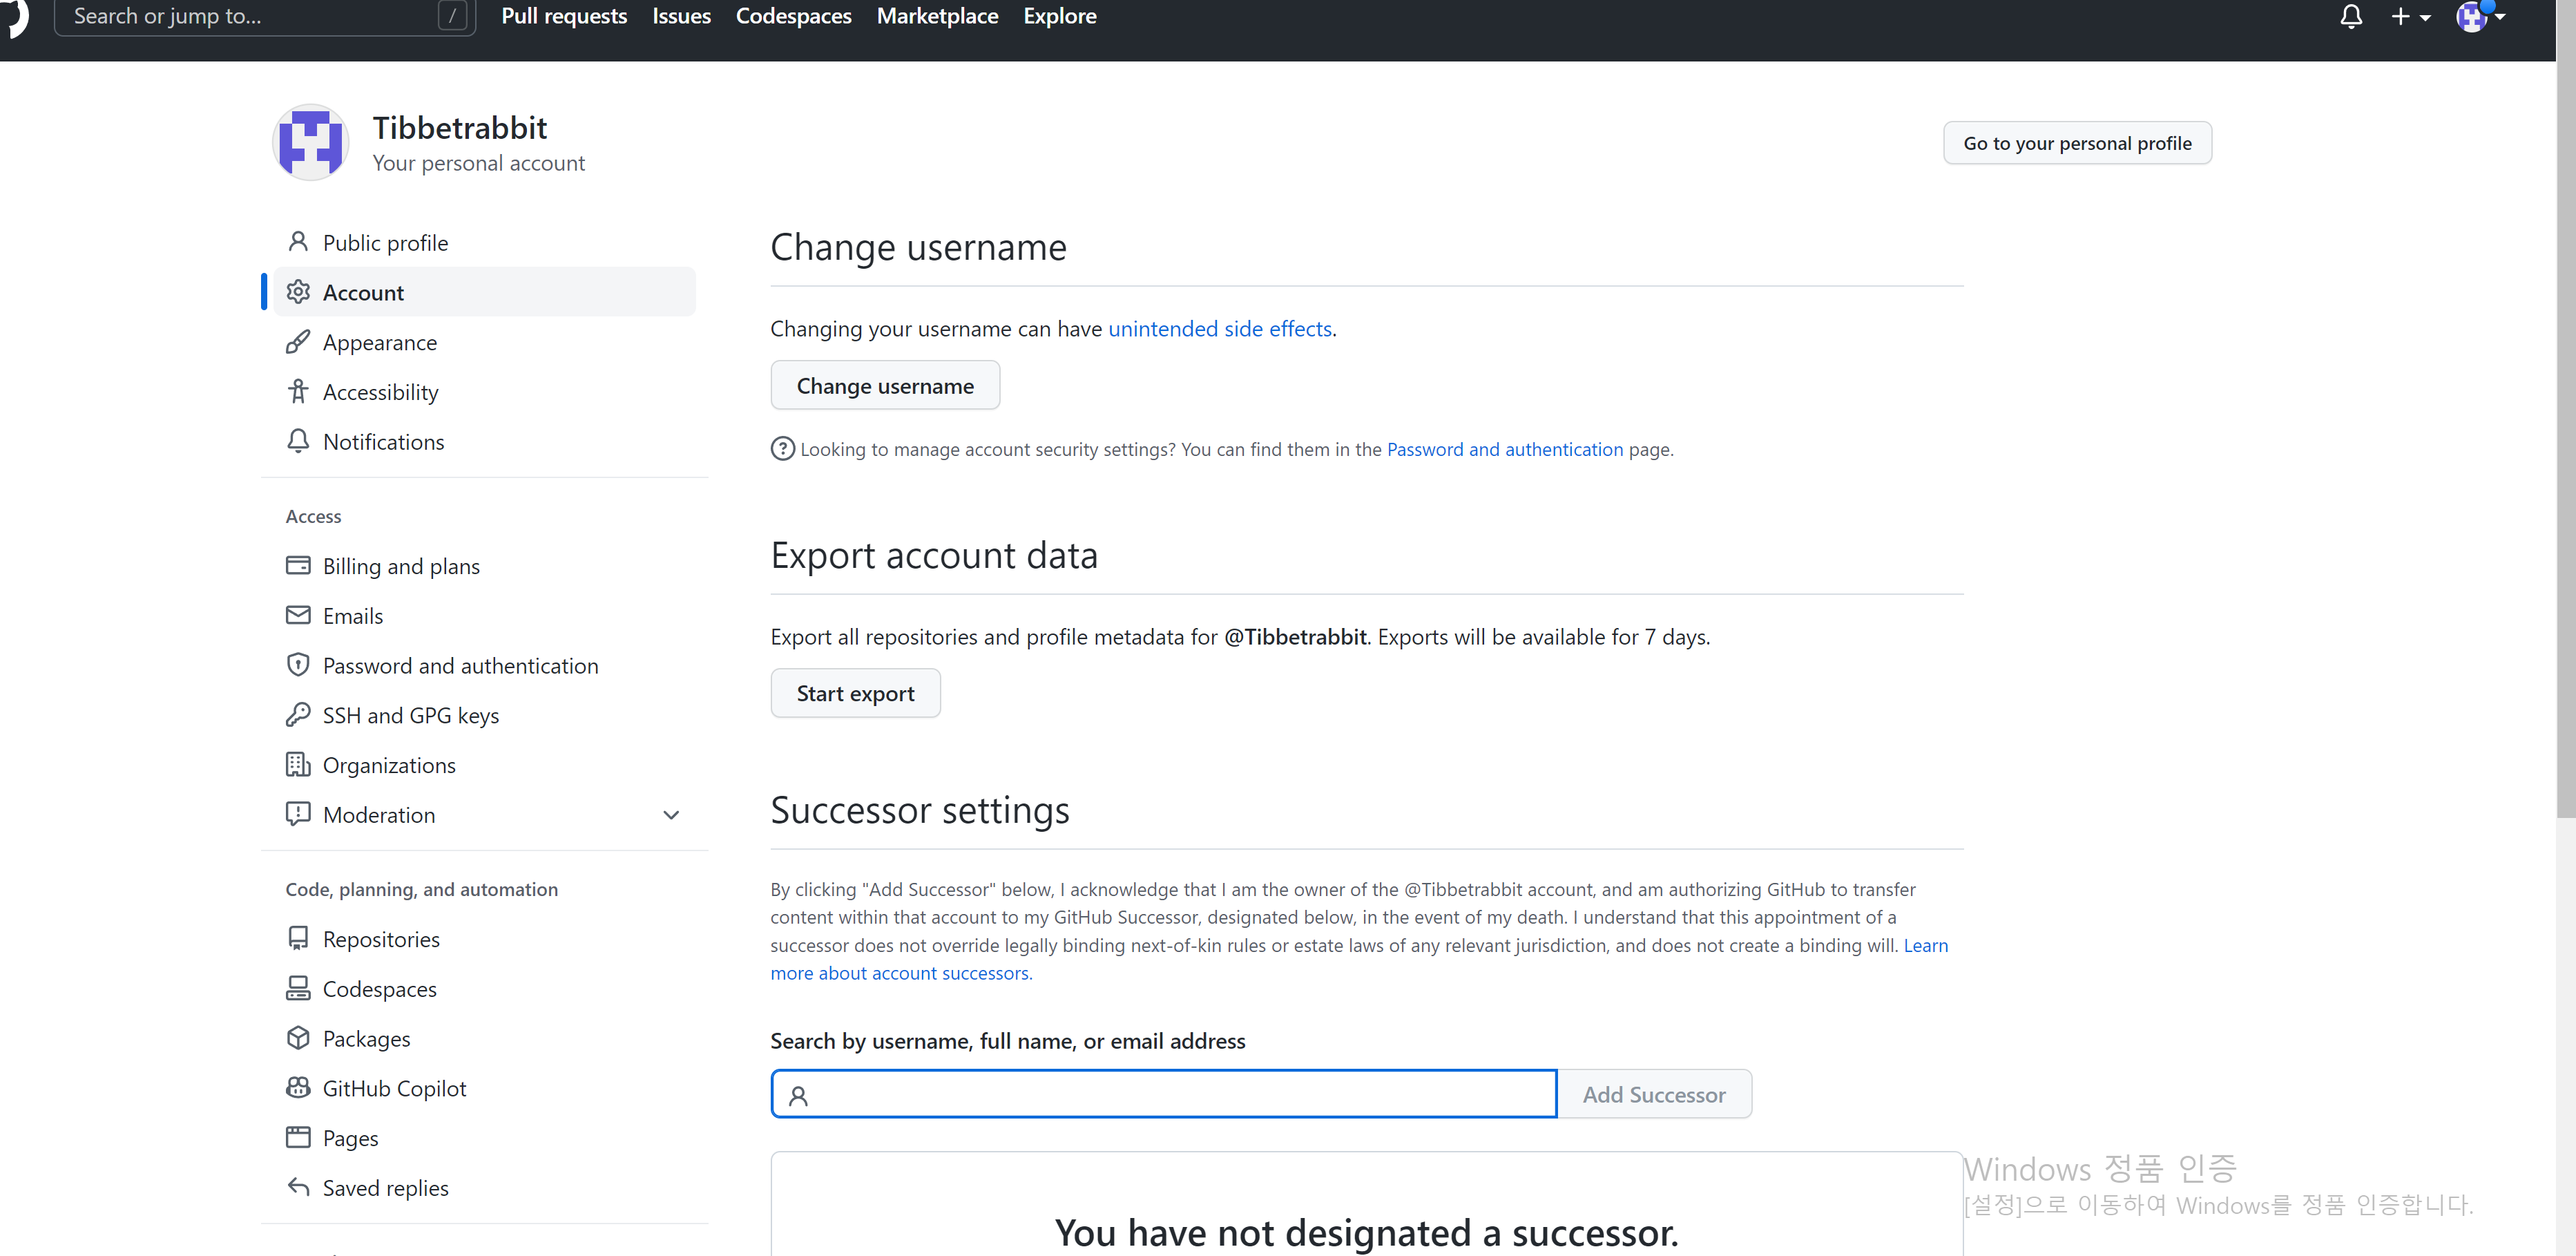Click the building icon beside Organizations

click(298, 764)
